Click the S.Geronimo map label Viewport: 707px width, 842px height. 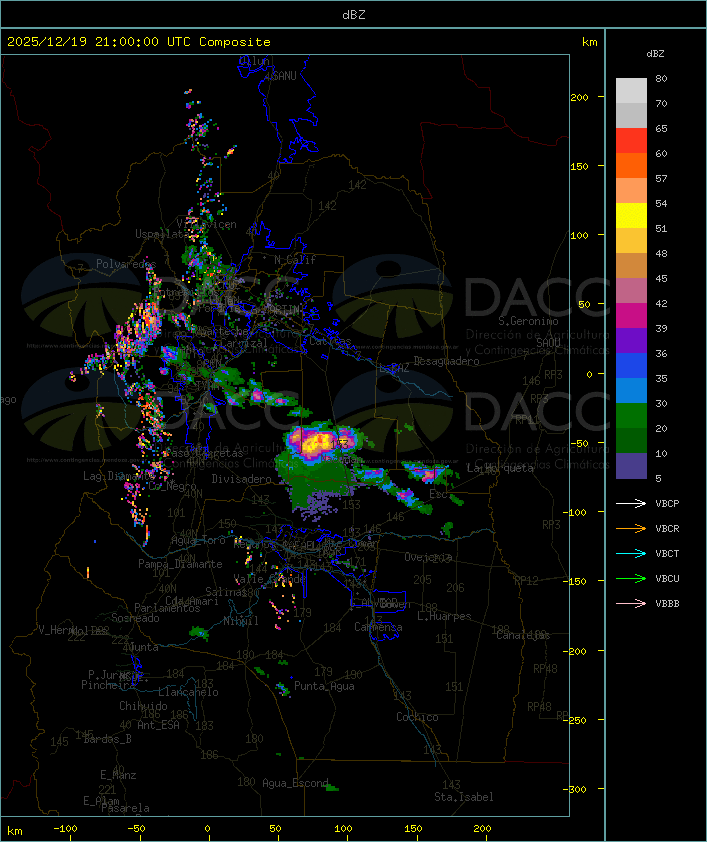[x=528, y=321]
